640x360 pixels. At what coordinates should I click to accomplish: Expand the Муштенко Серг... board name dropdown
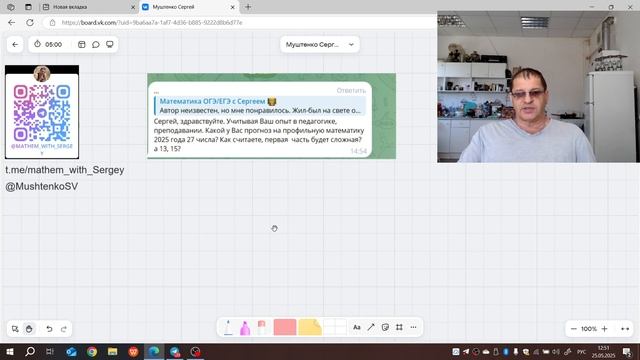click(320, 44)
